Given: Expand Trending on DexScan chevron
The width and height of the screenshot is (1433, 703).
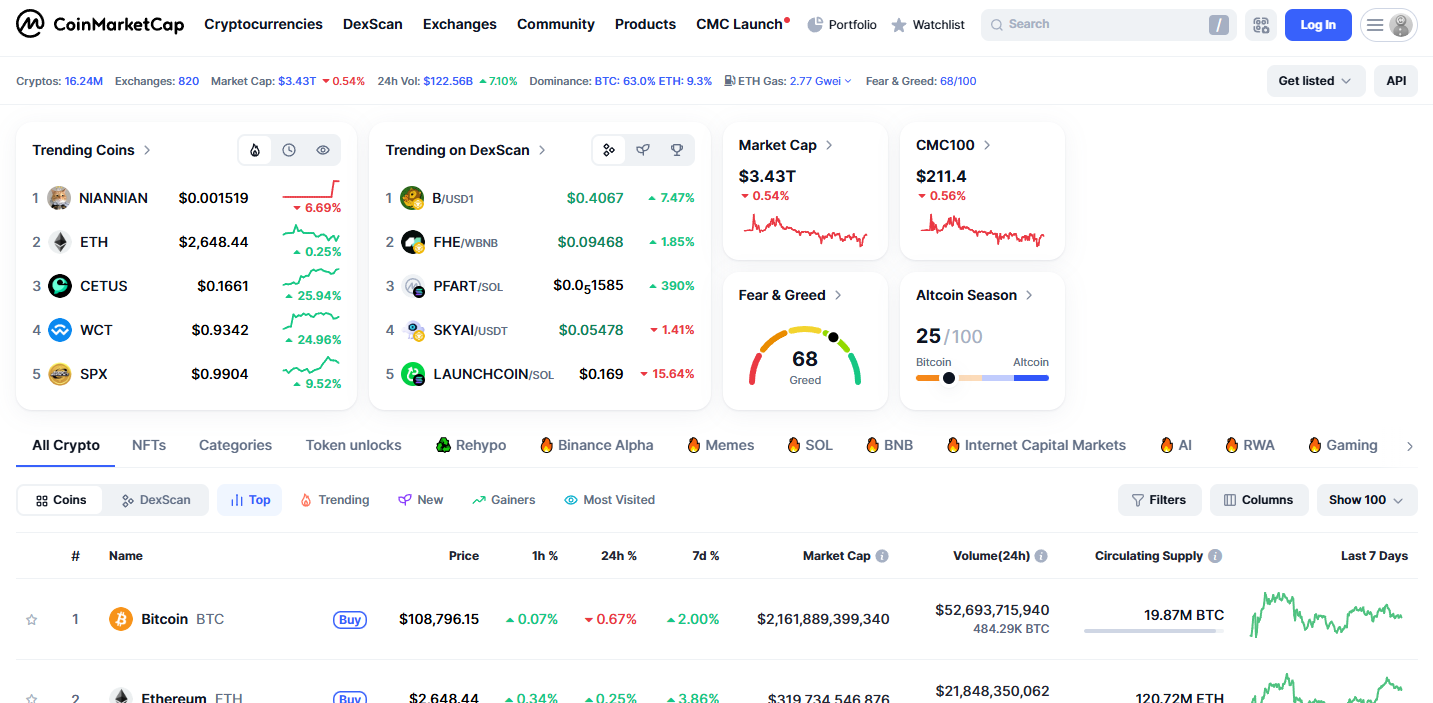Looking at the screenshot, I should tap(542, 150).
